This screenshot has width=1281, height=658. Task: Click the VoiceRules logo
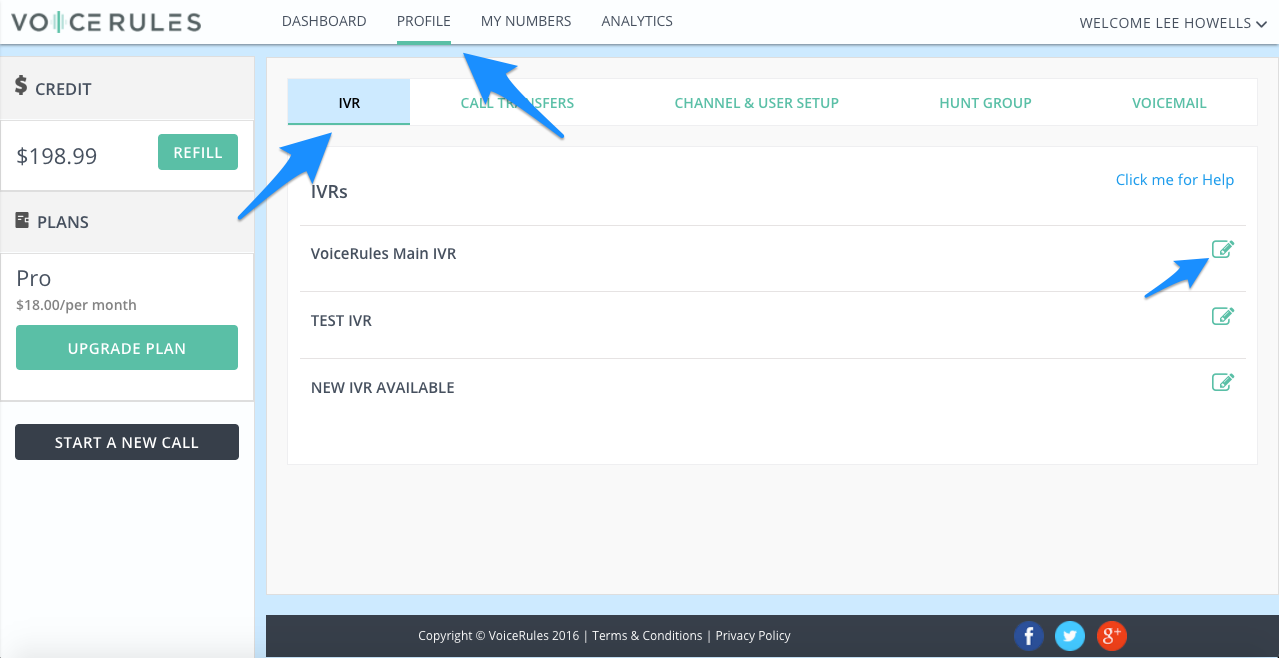(104, 20)
